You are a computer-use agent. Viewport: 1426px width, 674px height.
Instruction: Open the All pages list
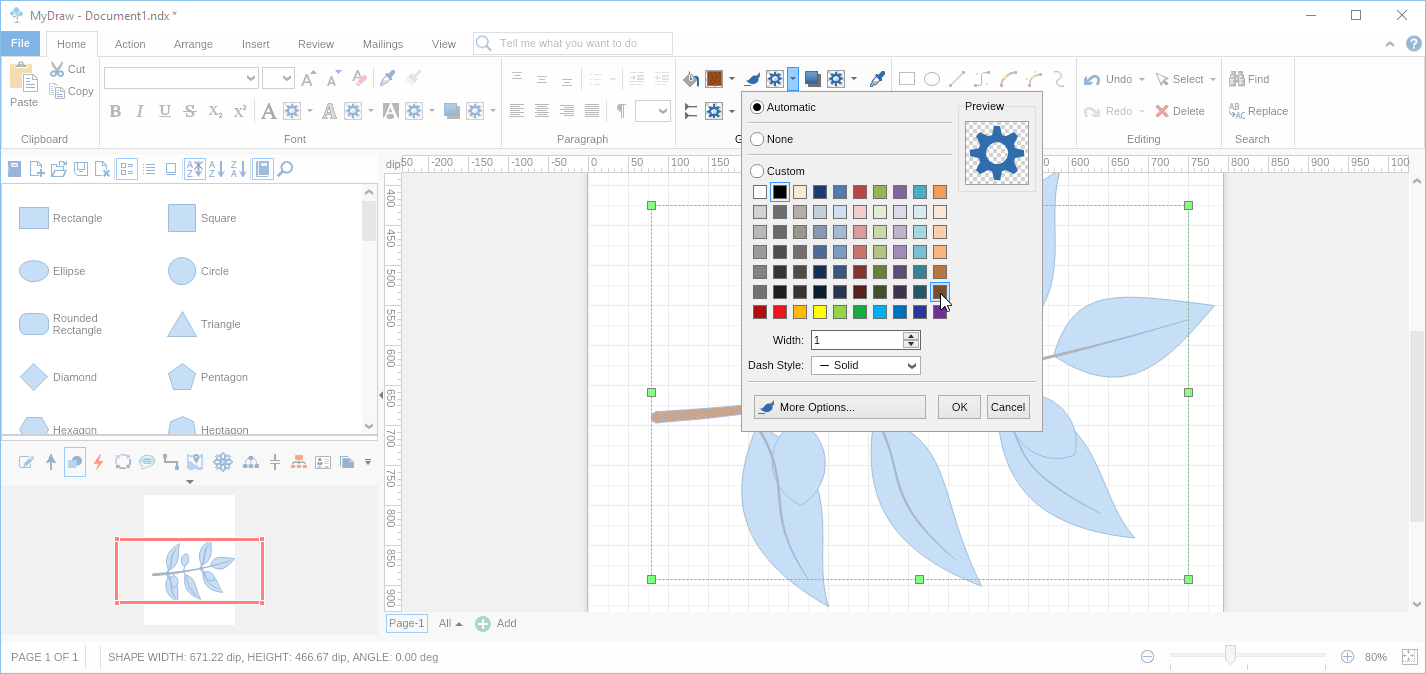click(450, 623)
